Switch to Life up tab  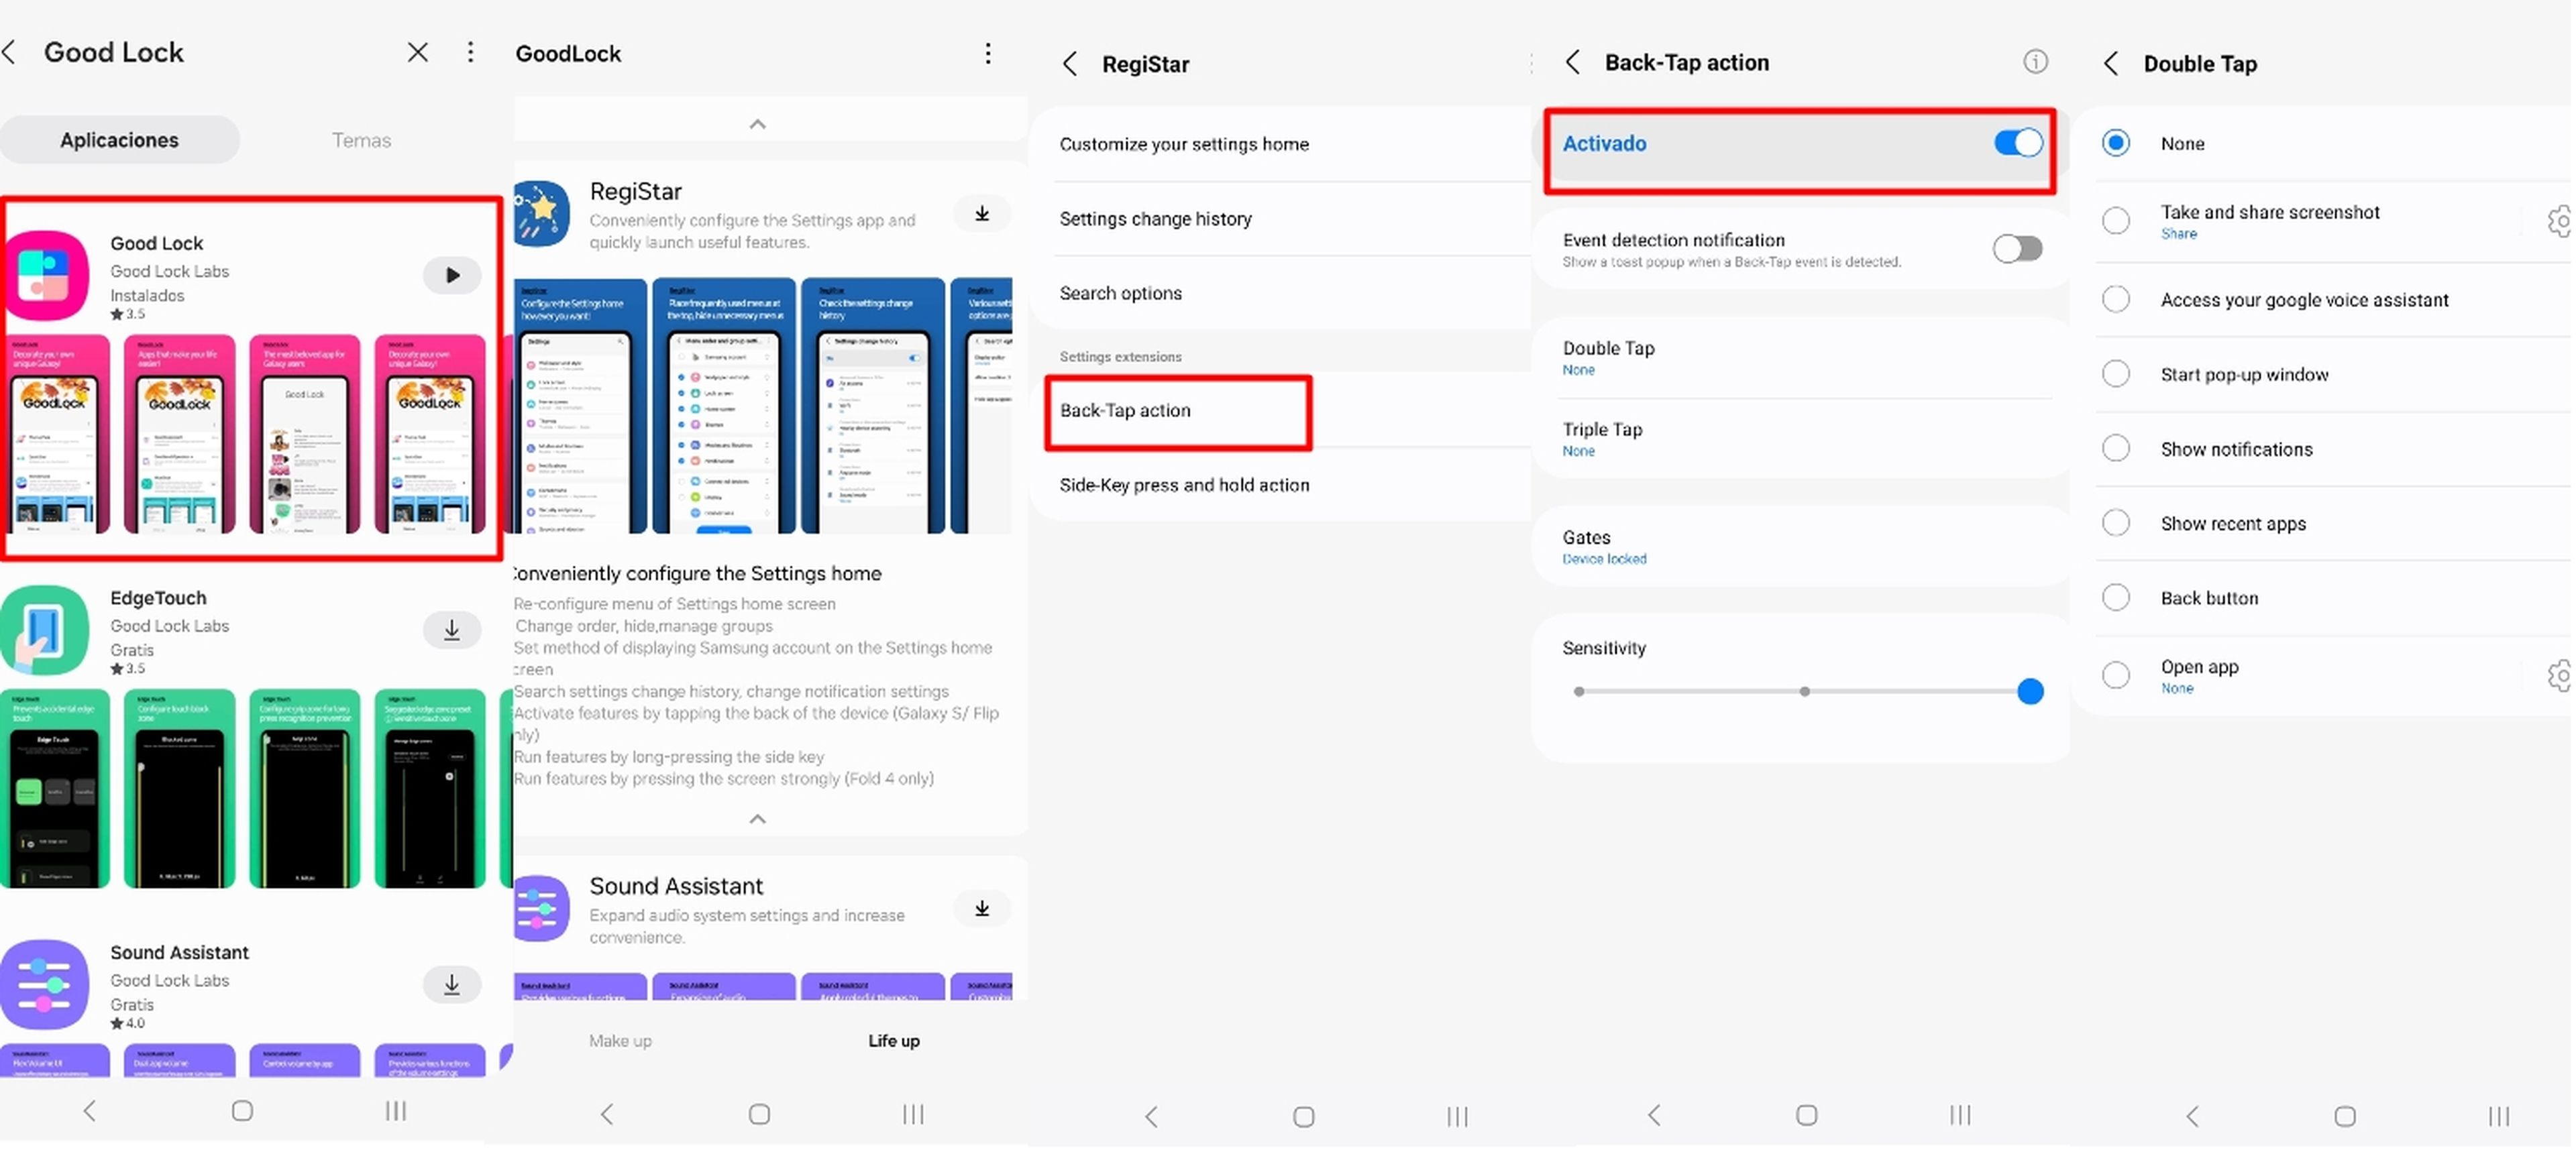pyautogui.click(x=894, y=1041)
